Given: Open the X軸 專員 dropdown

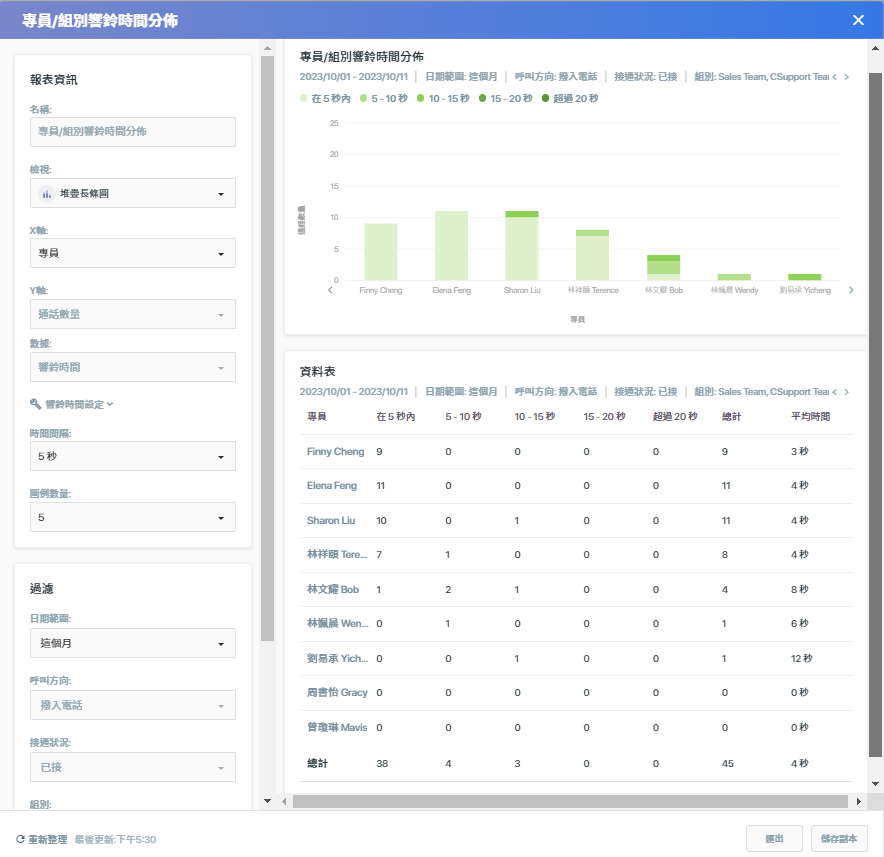Looking at the screenshot, I should 132,253.
